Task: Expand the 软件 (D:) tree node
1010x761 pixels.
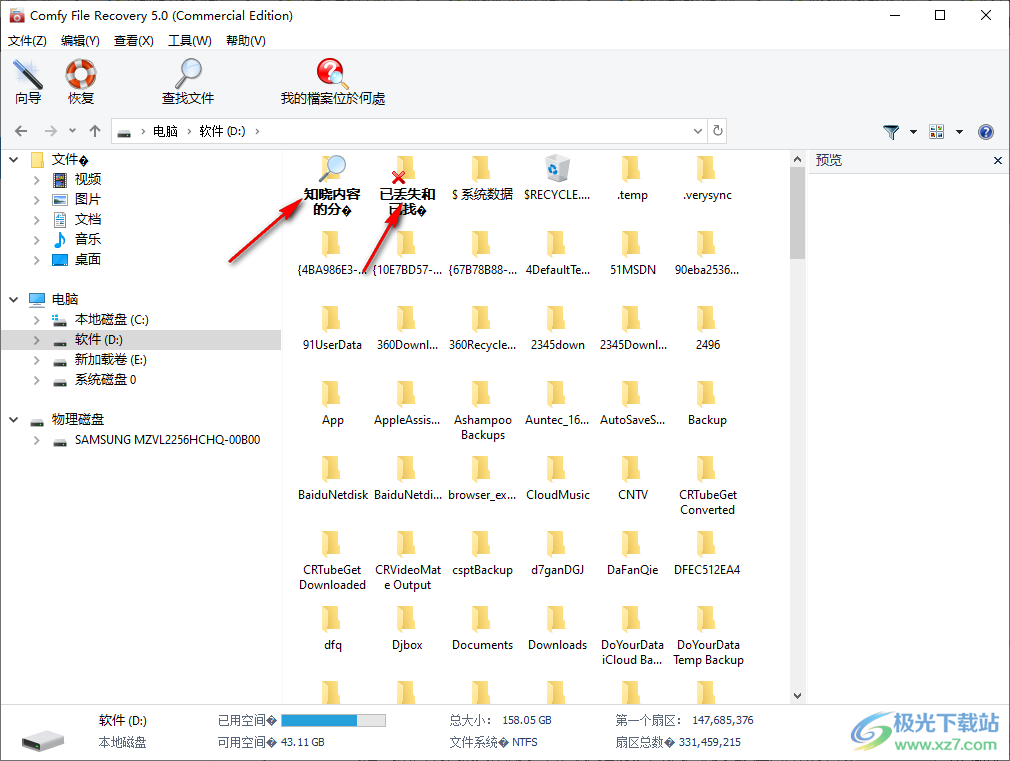Action: 37,340
